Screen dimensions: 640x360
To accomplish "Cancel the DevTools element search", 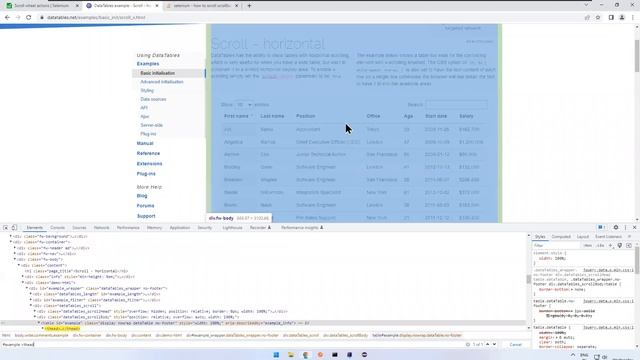I will tap(516, 344).
